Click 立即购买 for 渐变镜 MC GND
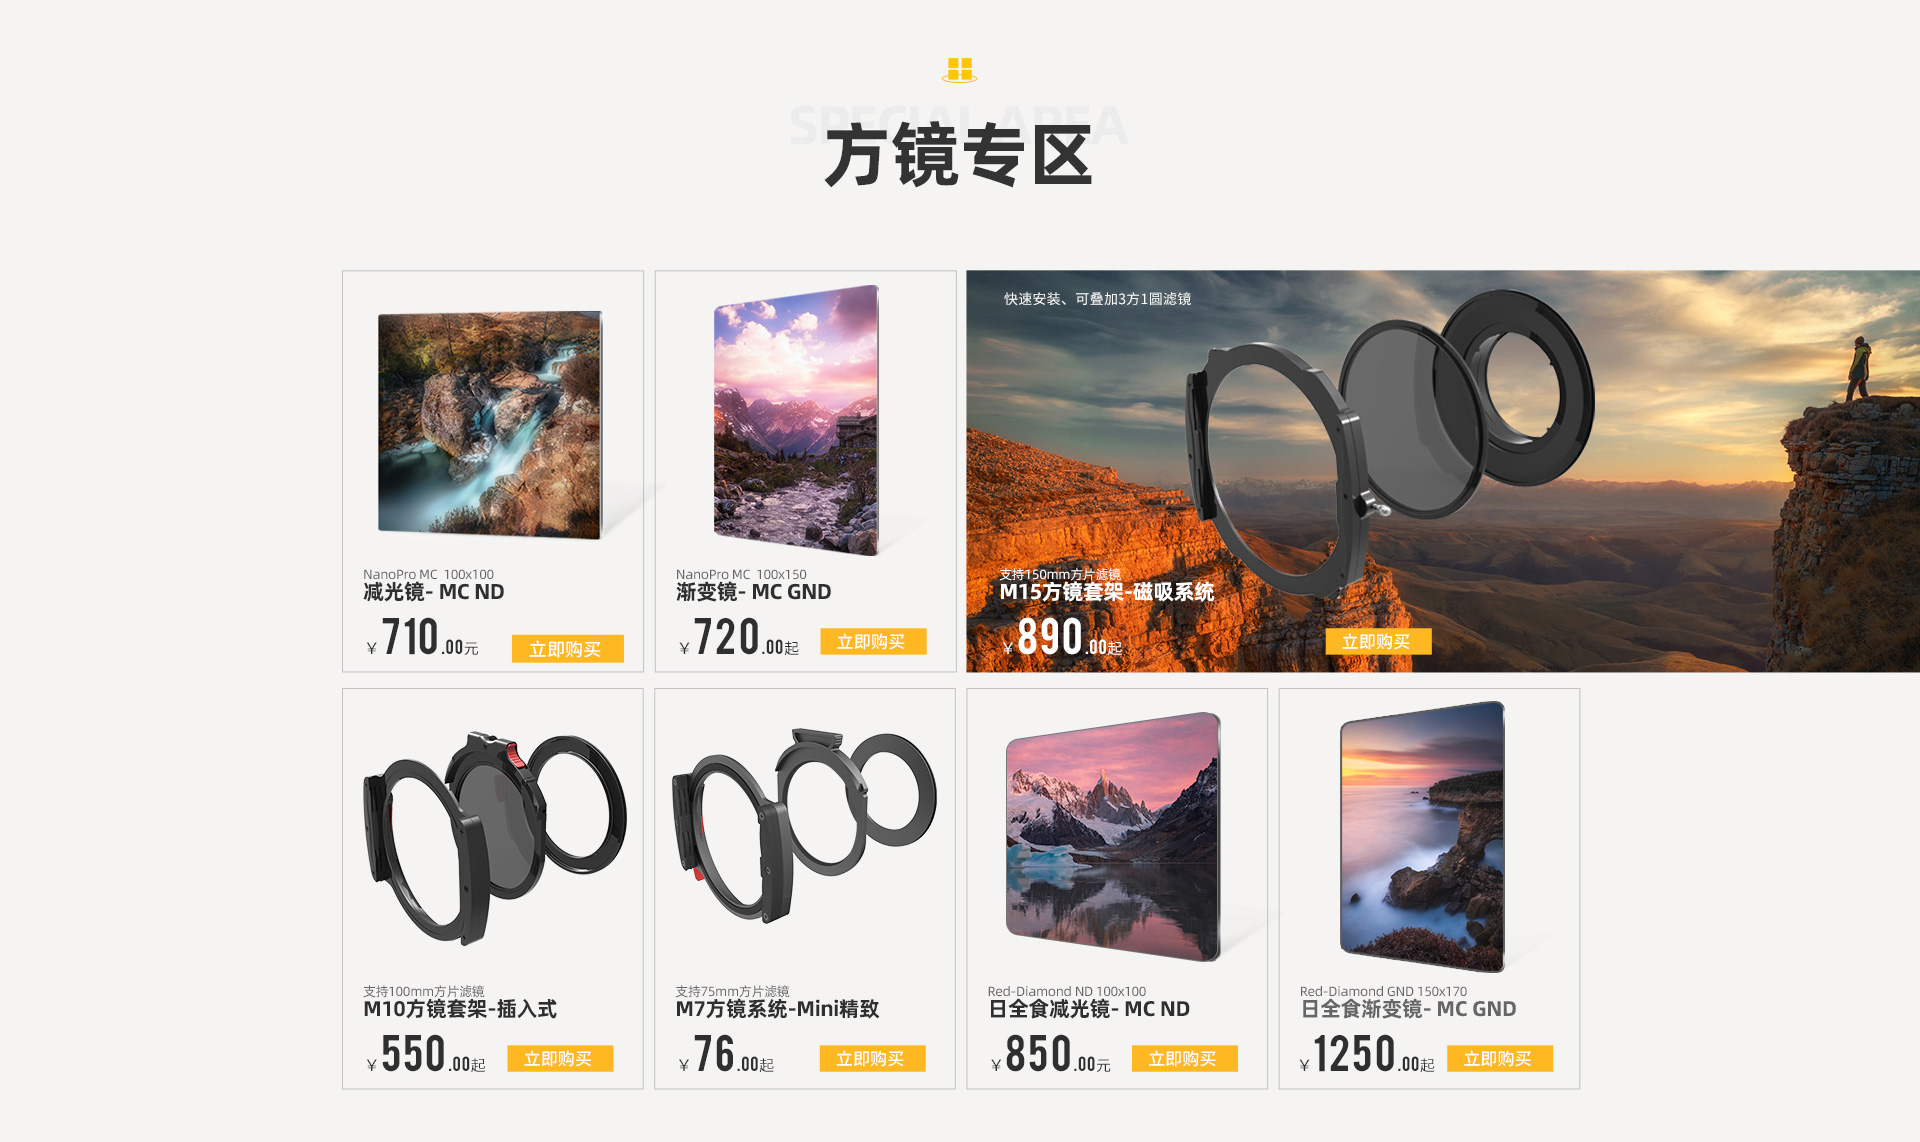Viewport: 1920px width, 1142px height. point(873,642)
